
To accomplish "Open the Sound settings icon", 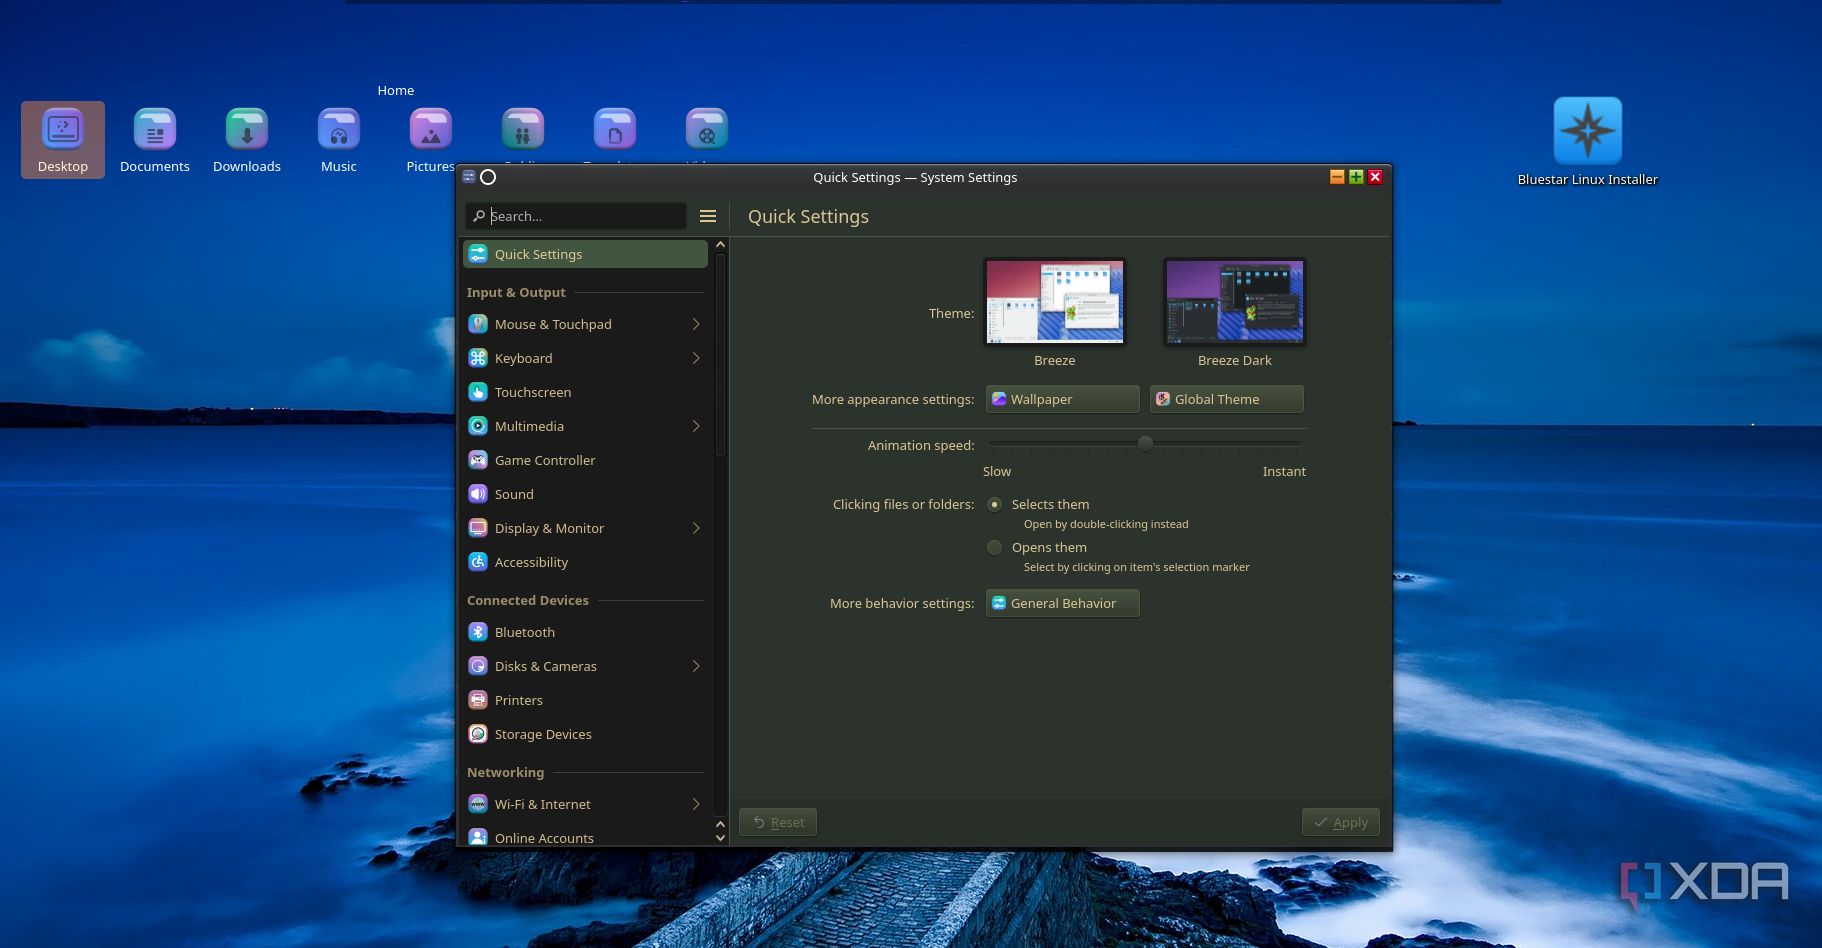I will pyautogui.click(x=478, y=494).
